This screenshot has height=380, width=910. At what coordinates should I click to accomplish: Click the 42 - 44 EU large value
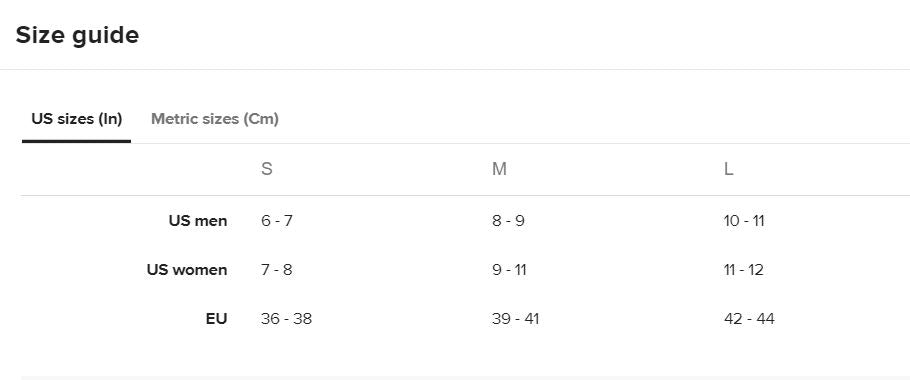(x=749, y=319)
